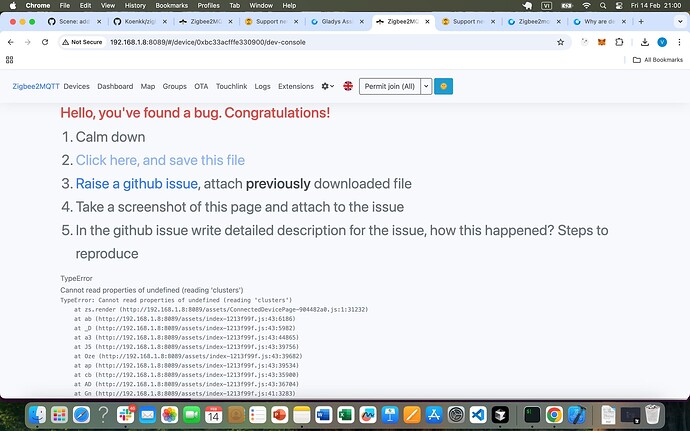The width and height of the screenshot is (690, 431).
Task: Click the 'Click here, and save this file' link
Action: point(160,160)
